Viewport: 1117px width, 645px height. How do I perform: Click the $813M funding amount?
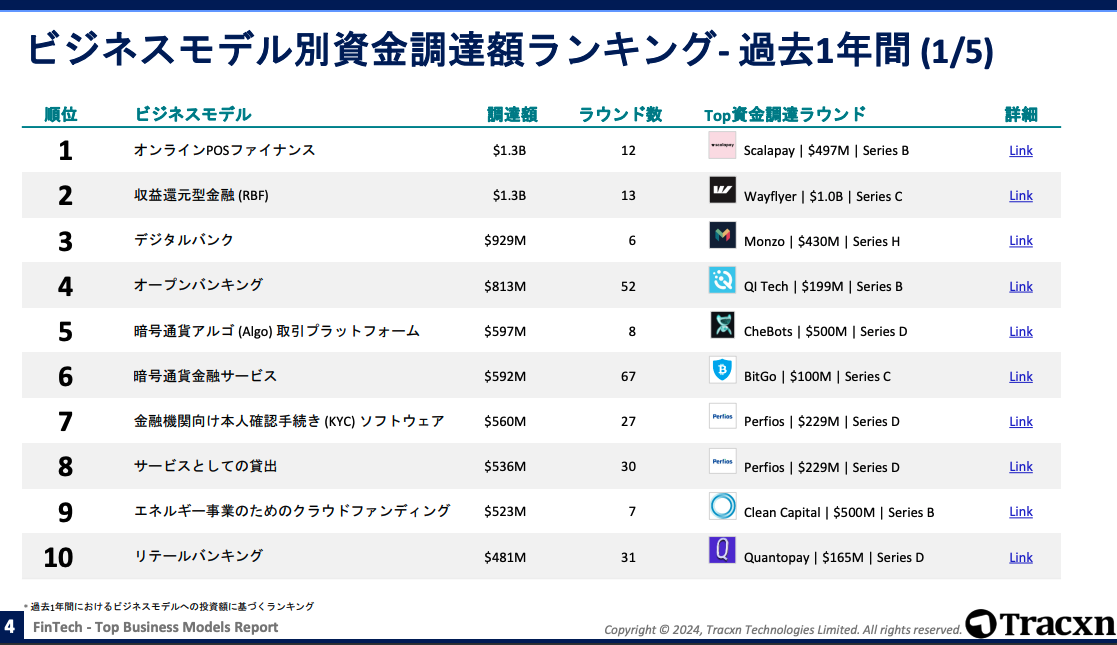pos(505,287)
